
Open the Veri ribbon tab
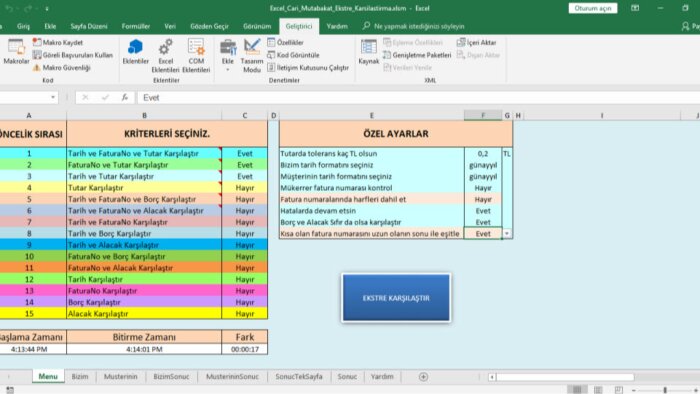170,26
